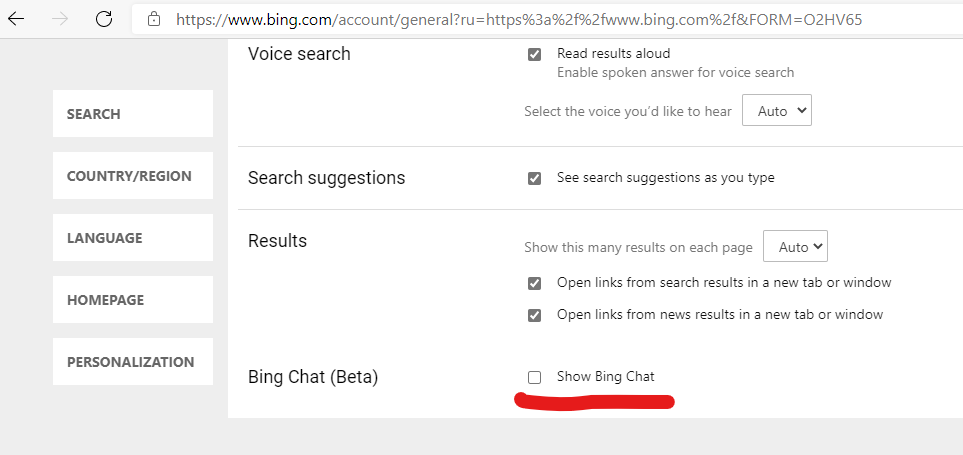
Task: Click the browser forward arrow
Action: coord(60,18)
